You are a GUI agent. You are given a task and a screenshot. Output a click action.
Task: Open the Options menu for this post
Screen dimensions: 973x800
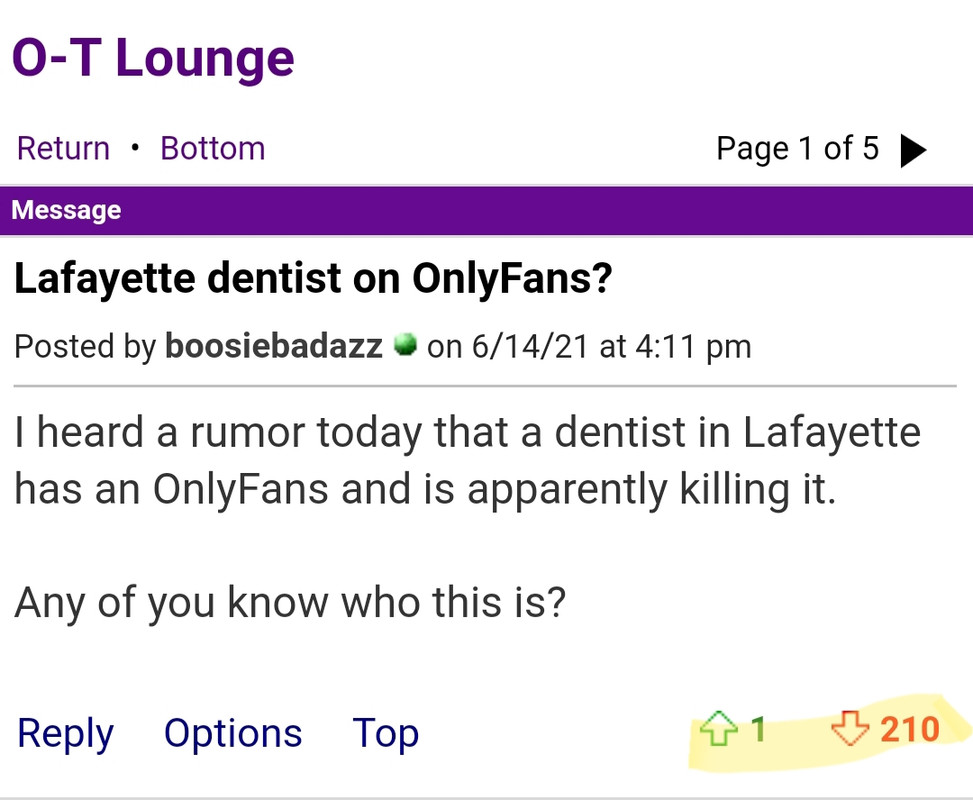click(232, 733)
